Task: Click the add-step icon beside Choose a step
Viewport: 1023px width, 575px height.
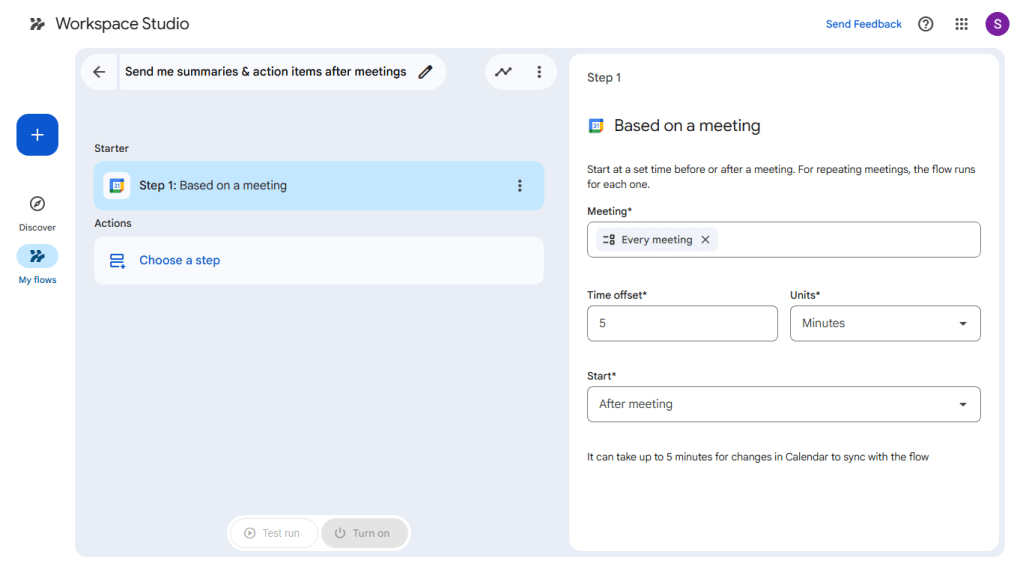Action: click(117, 260)
